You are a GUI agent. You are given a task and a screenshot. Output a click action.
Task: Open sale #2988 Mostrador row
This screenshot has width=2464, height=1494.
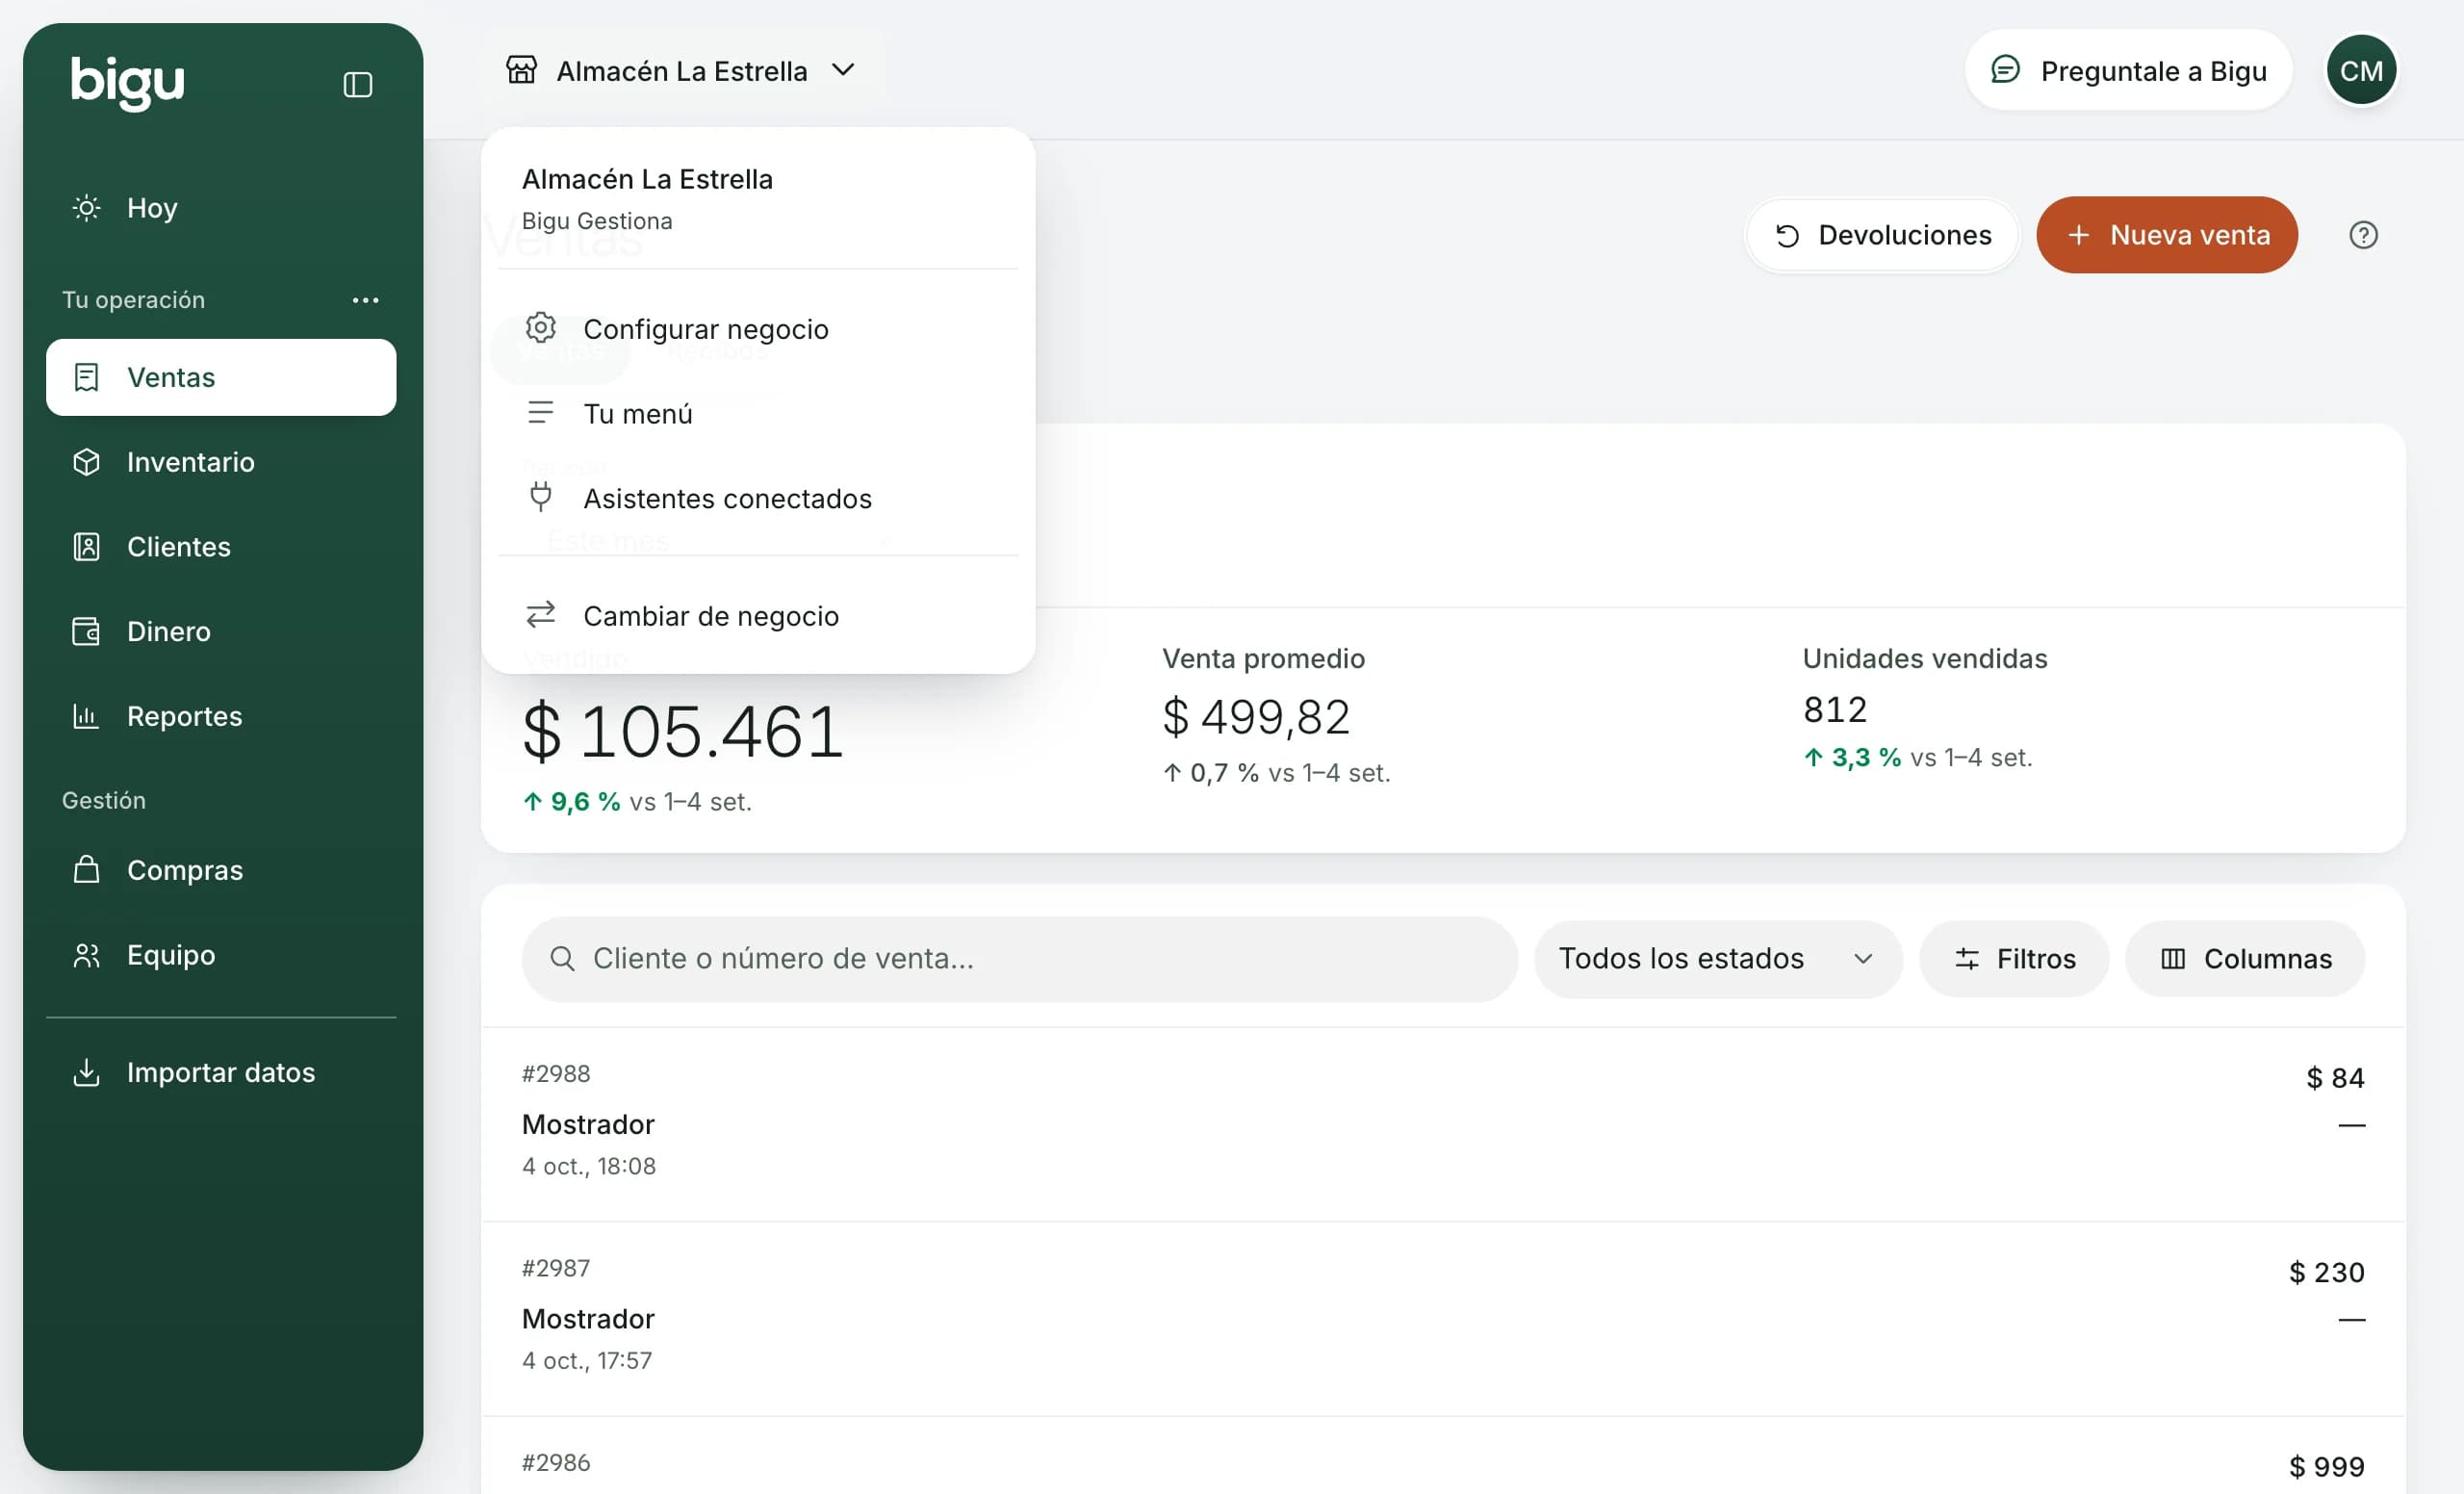point(1443,1124)
